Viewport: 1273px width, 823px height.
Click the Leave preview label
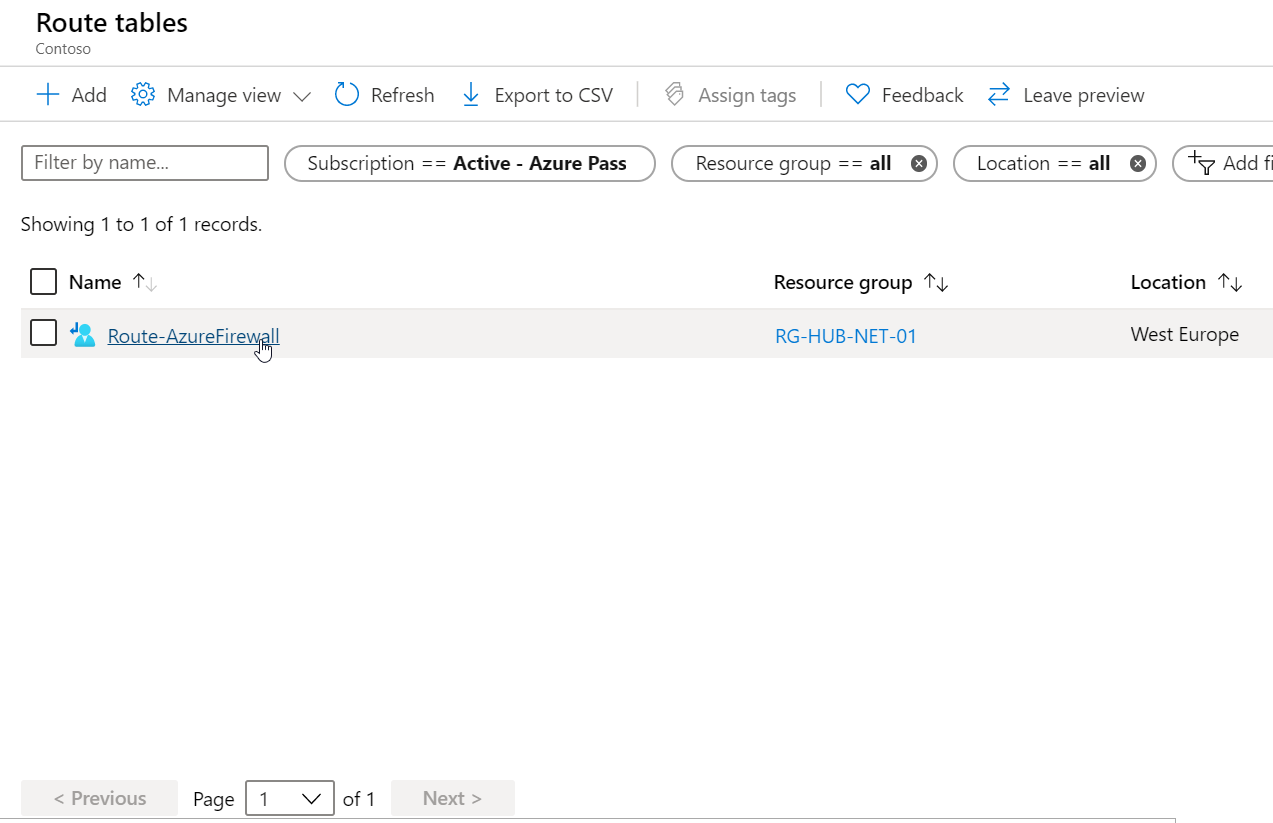(1084, 95)
